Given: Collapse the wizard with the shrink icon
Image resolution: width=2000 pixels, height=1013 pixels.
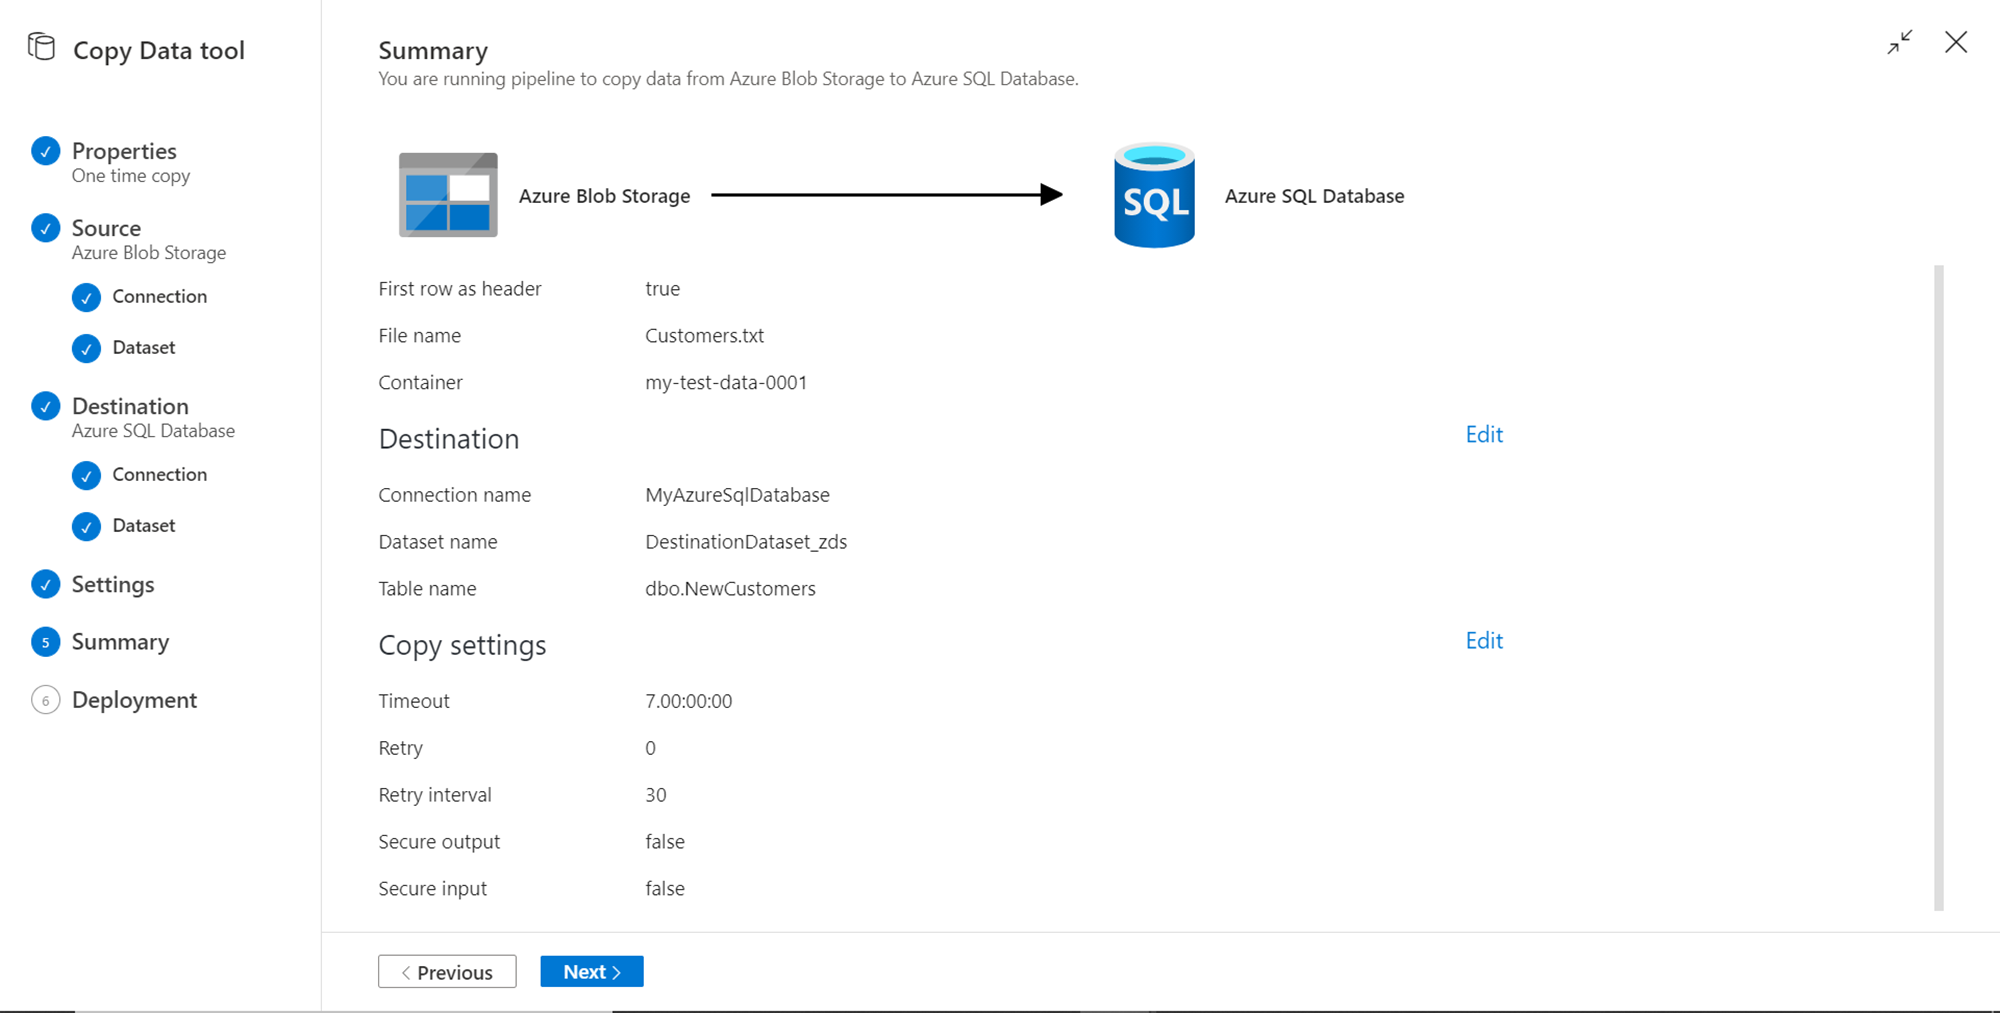Looking at the screenshot, I should [1899, 42].
